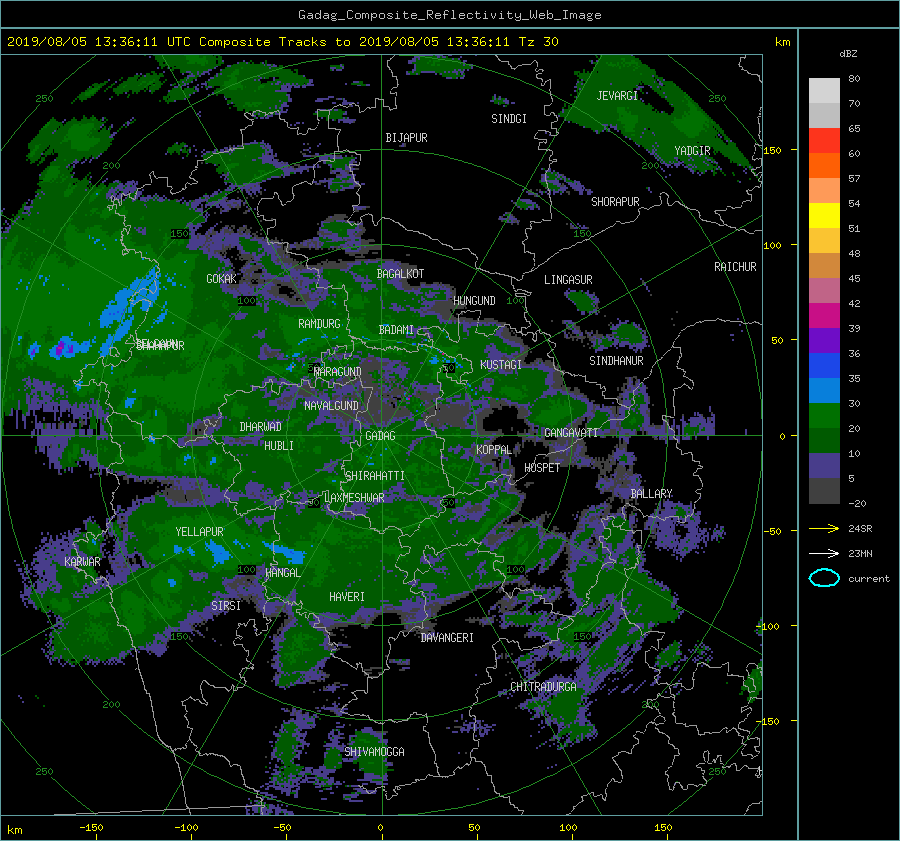900x841 pixels.
Task: Select the red 60-65 dBZ legend swatch
Action: point(824,140)
